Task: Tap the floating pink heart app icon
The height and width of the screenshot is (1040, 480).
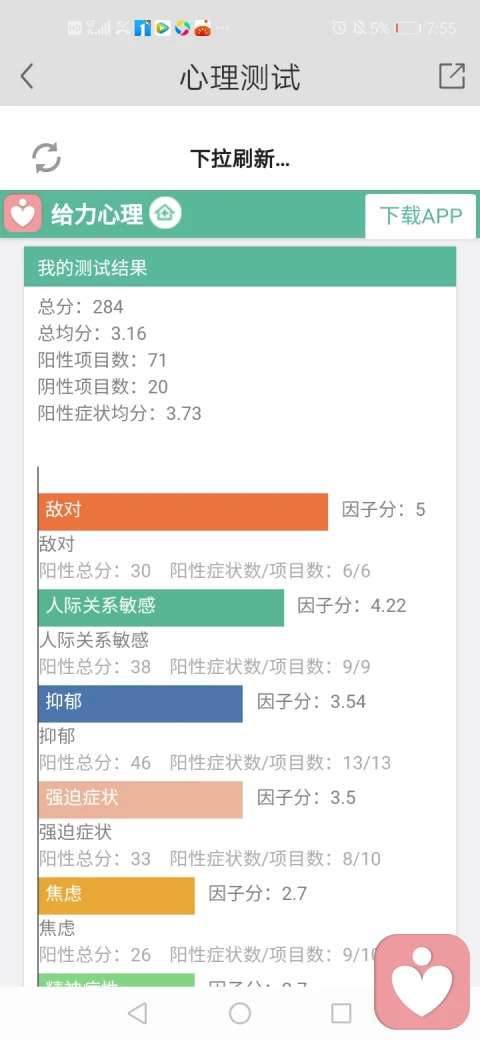Action: 422,982
